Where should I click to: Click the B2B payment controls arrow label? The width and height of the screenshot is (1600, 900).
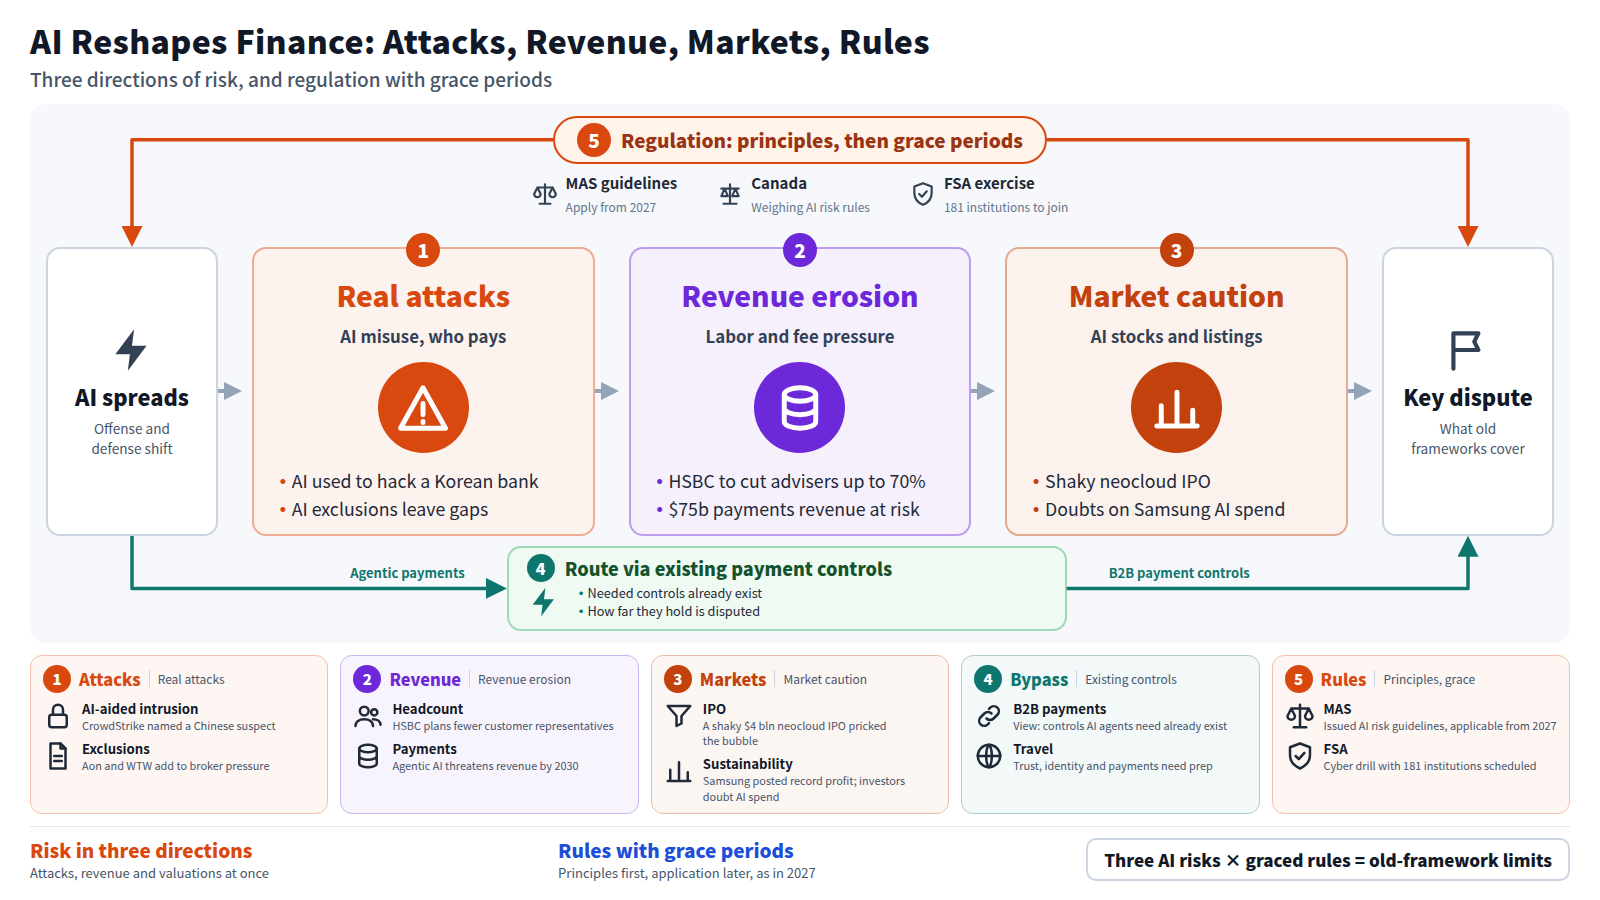coord(1179,573)
